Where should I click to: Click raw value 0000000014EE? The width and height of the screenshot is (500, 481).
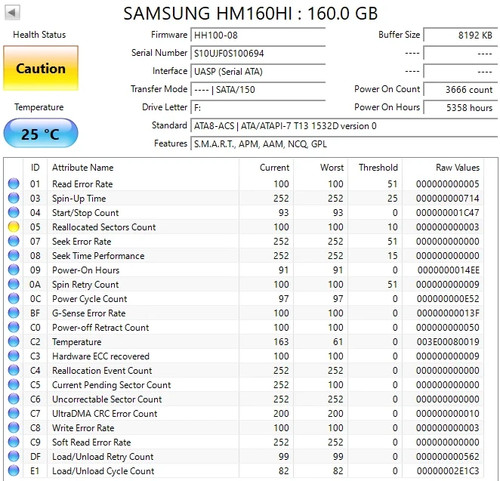(x=448, y=270)
